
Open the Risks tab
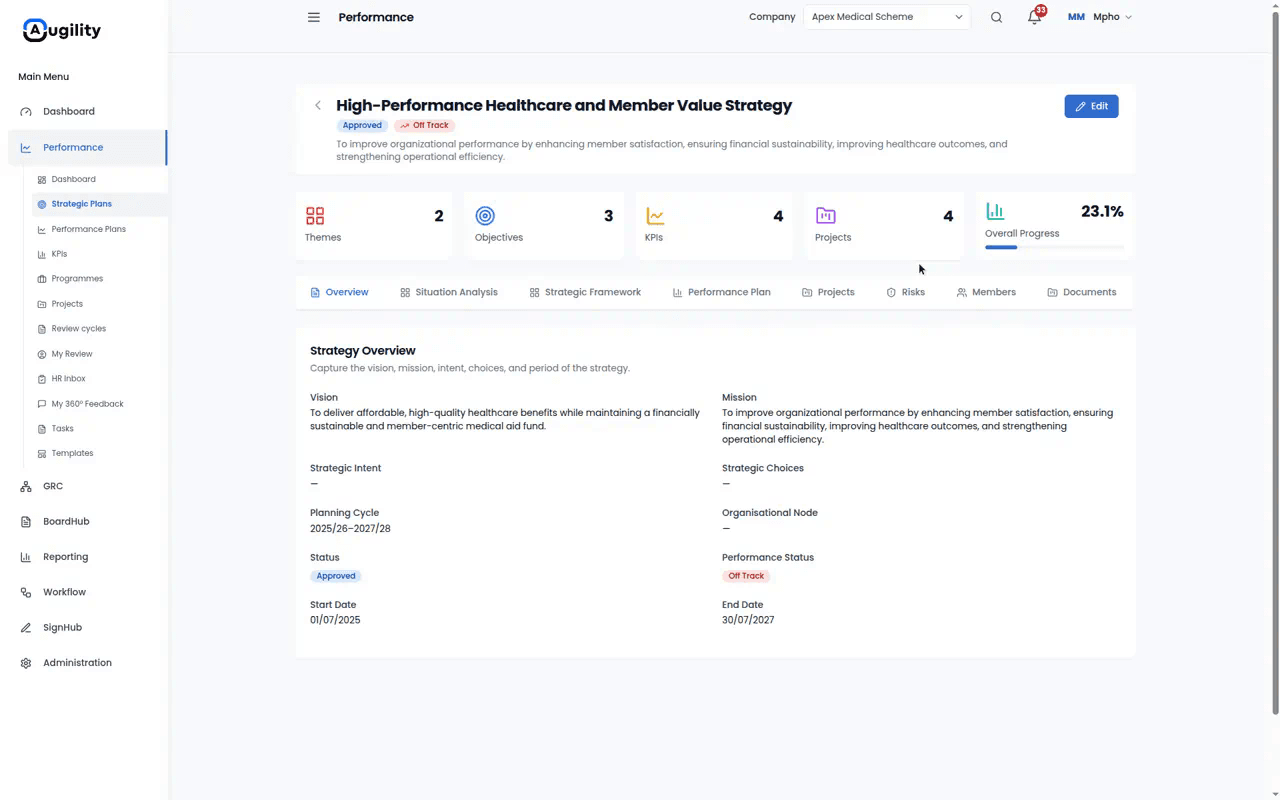tap(905, 292)
